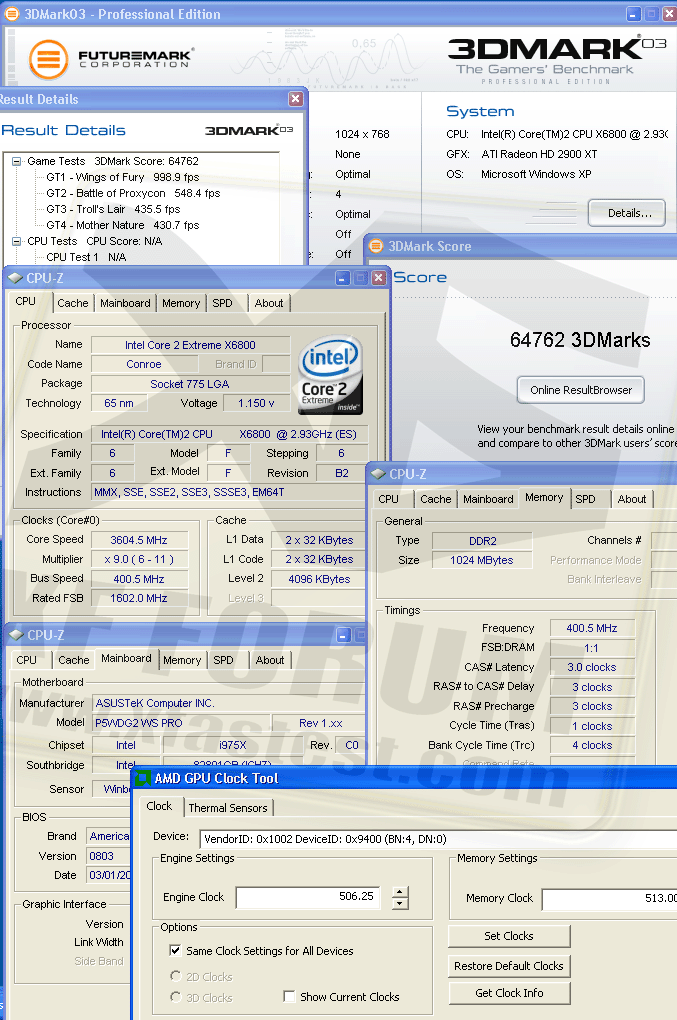This screenshot has height=1020, width=677.
Task: Click the Engine Clock value field
Action: pyautogui.click(x=309, y=897)
